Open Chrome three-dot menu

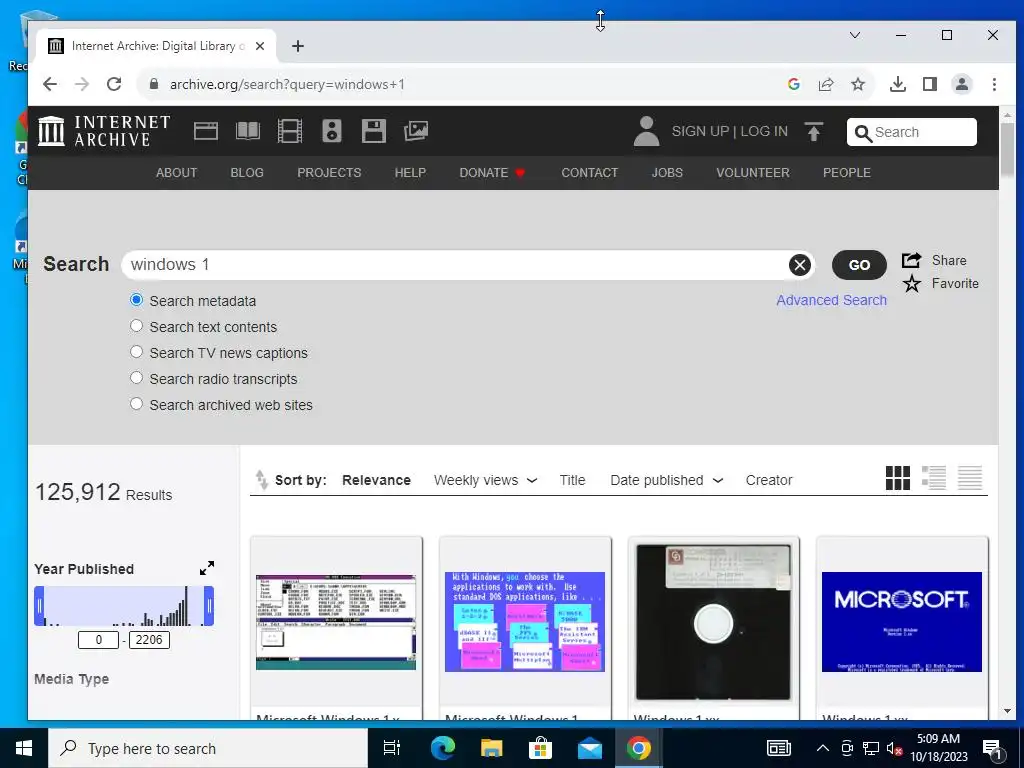point(994,84)
